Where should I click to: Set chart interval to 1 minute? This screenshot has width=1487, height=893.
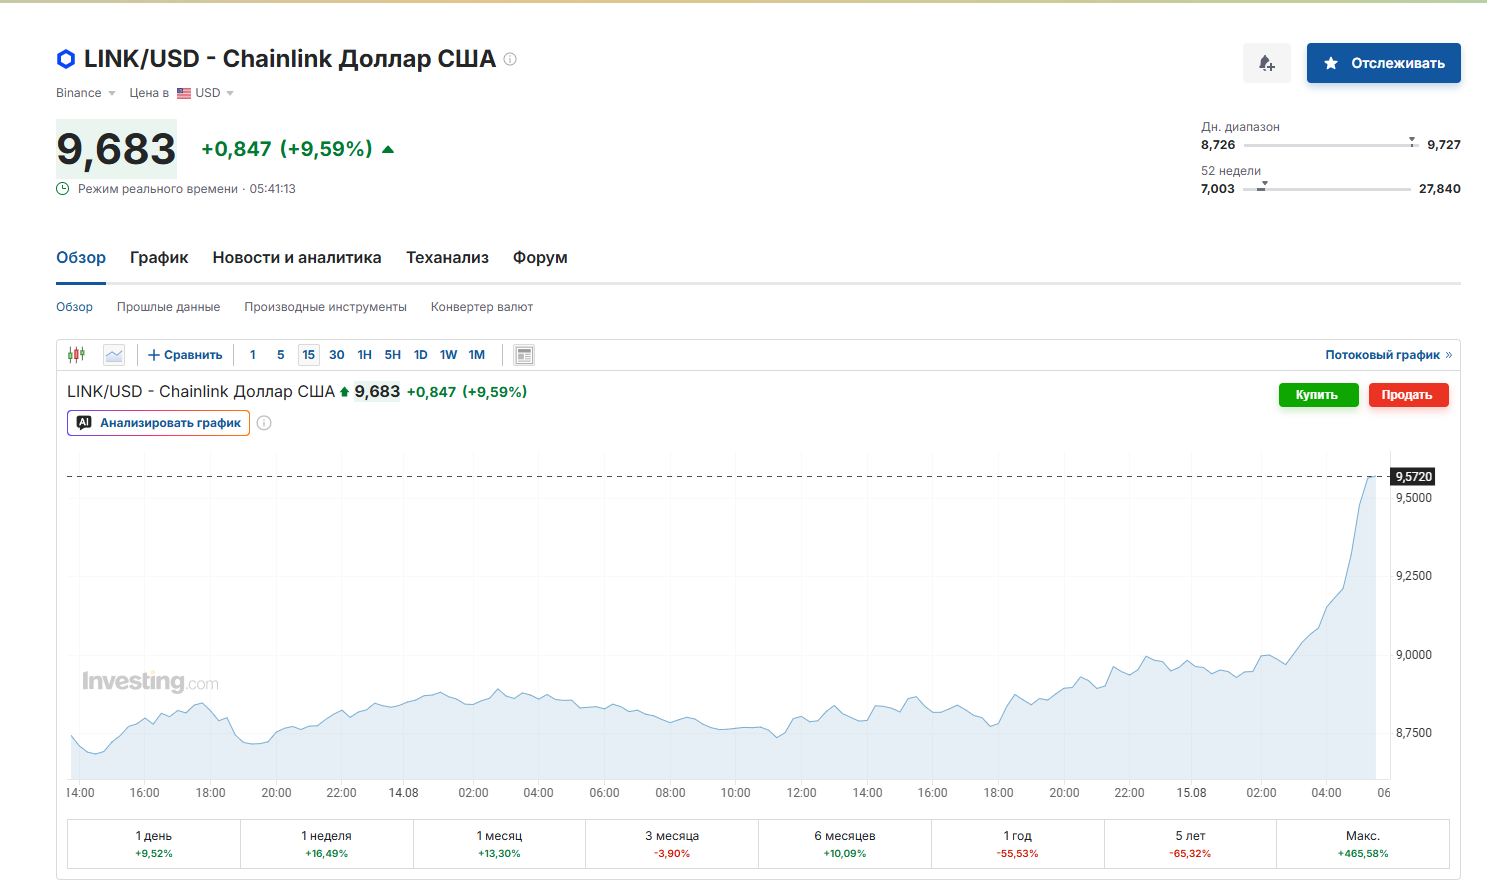tap(253, 355)
